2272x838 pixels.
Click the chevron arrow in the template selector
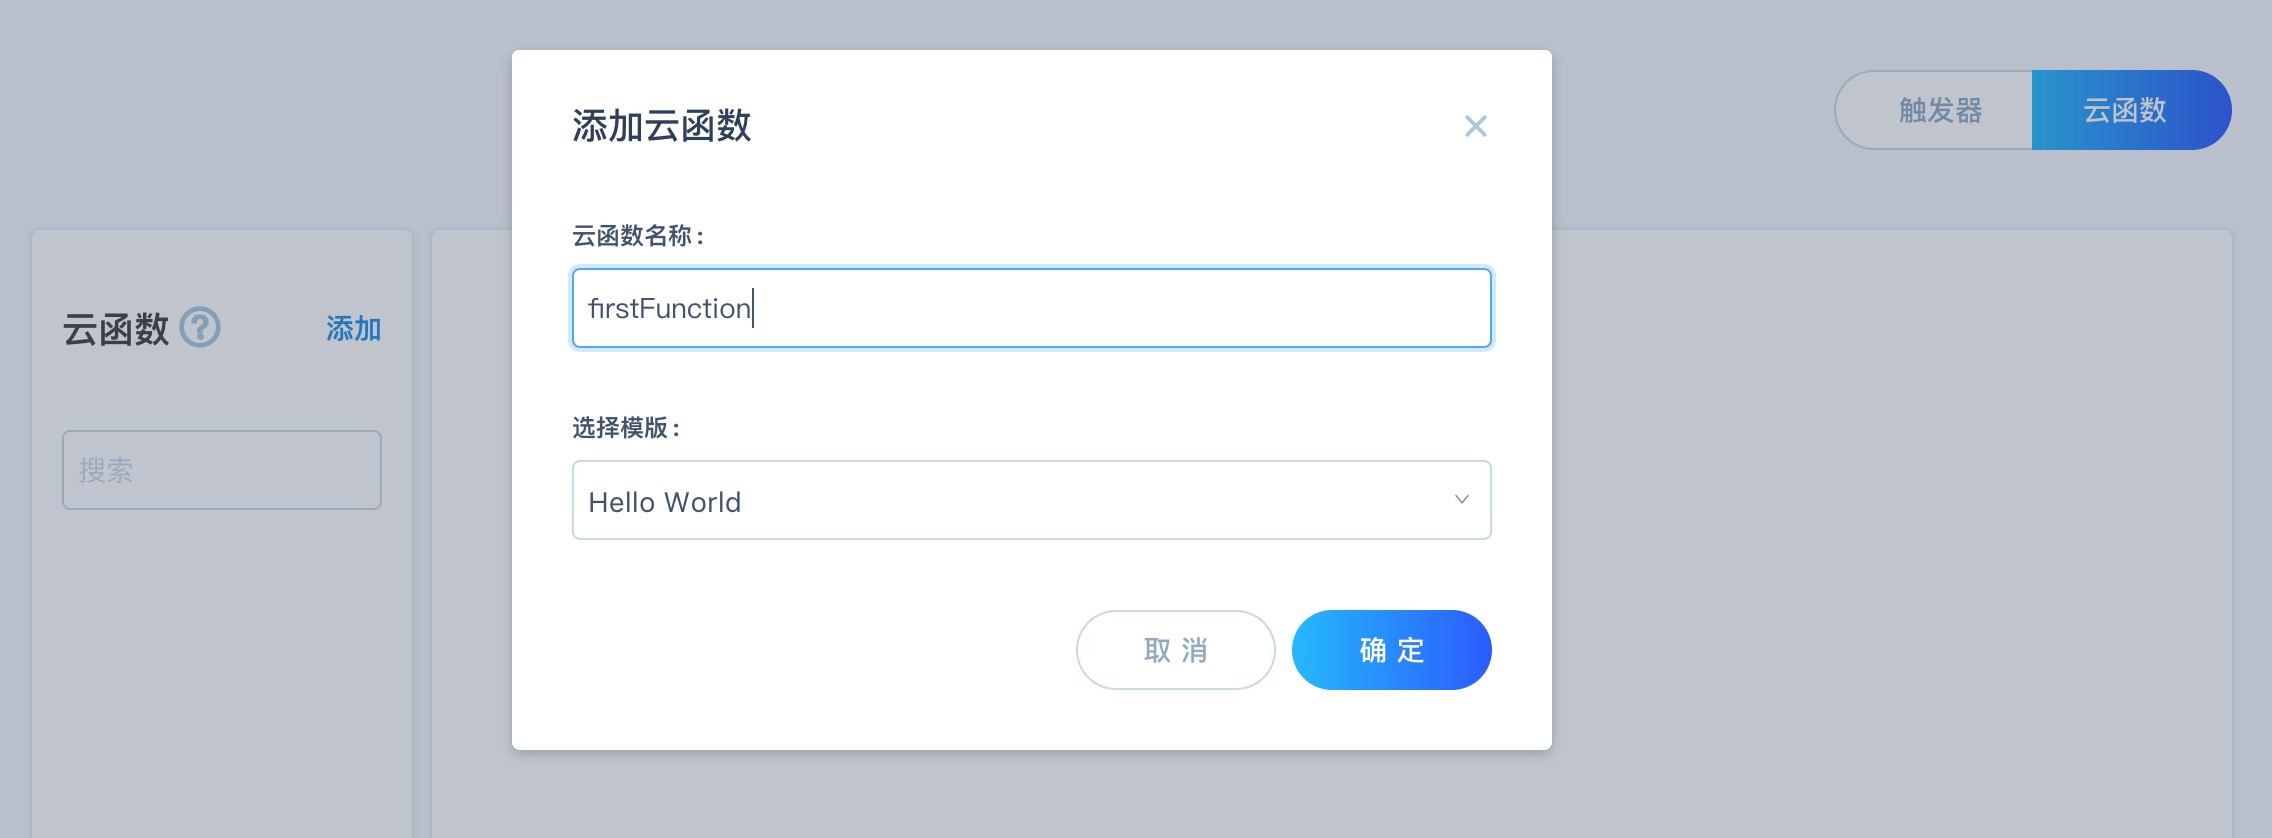coord(1461,500)
